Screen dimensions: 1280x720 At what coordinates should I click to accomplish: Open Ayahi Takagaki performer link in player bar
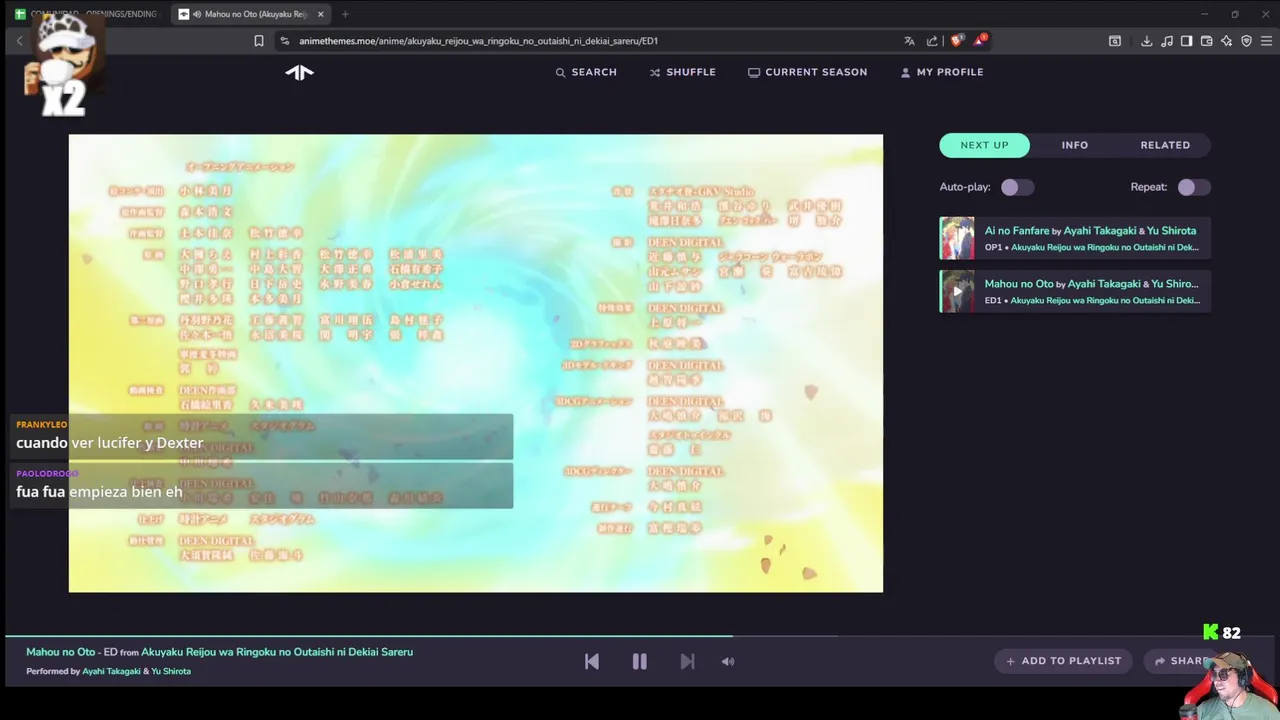(x=111, y=671)
